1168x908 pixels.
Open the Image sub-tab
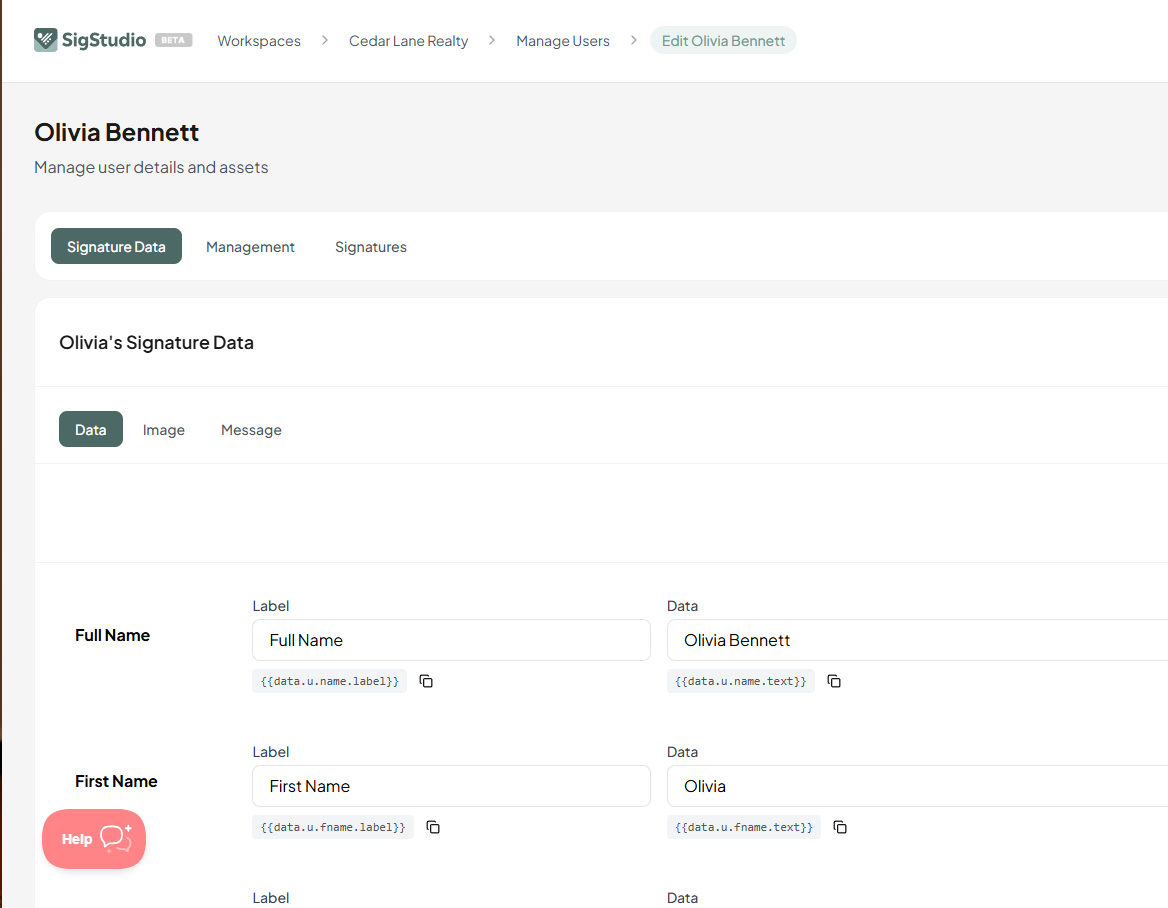164,429
